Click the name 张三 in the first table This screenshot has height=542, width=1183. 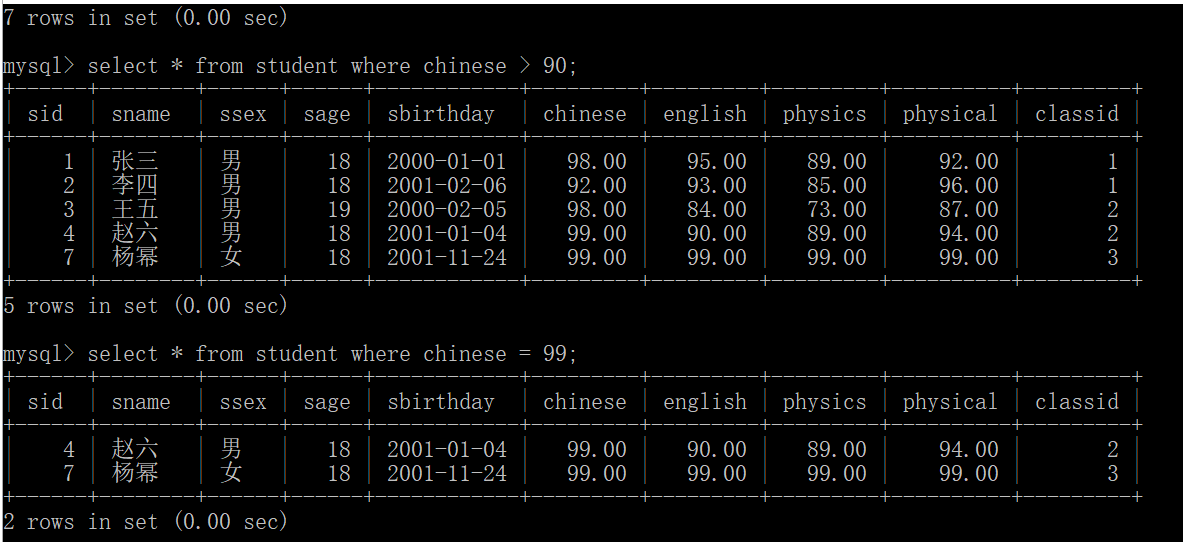(135, 162)
